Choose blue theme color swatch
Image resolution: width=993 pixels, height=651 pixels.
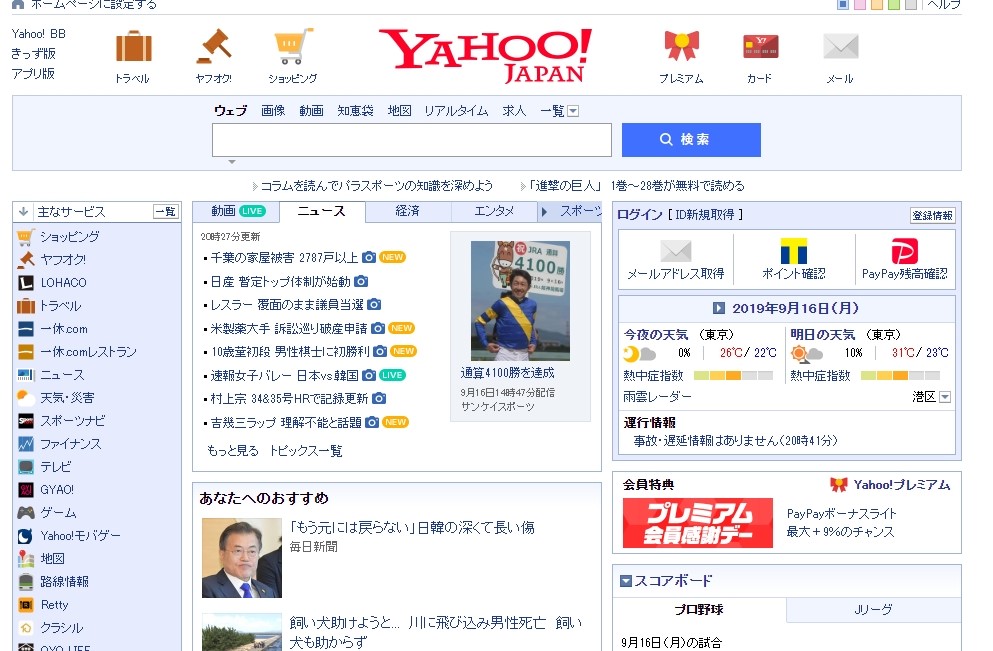click(x=843, y=4)
